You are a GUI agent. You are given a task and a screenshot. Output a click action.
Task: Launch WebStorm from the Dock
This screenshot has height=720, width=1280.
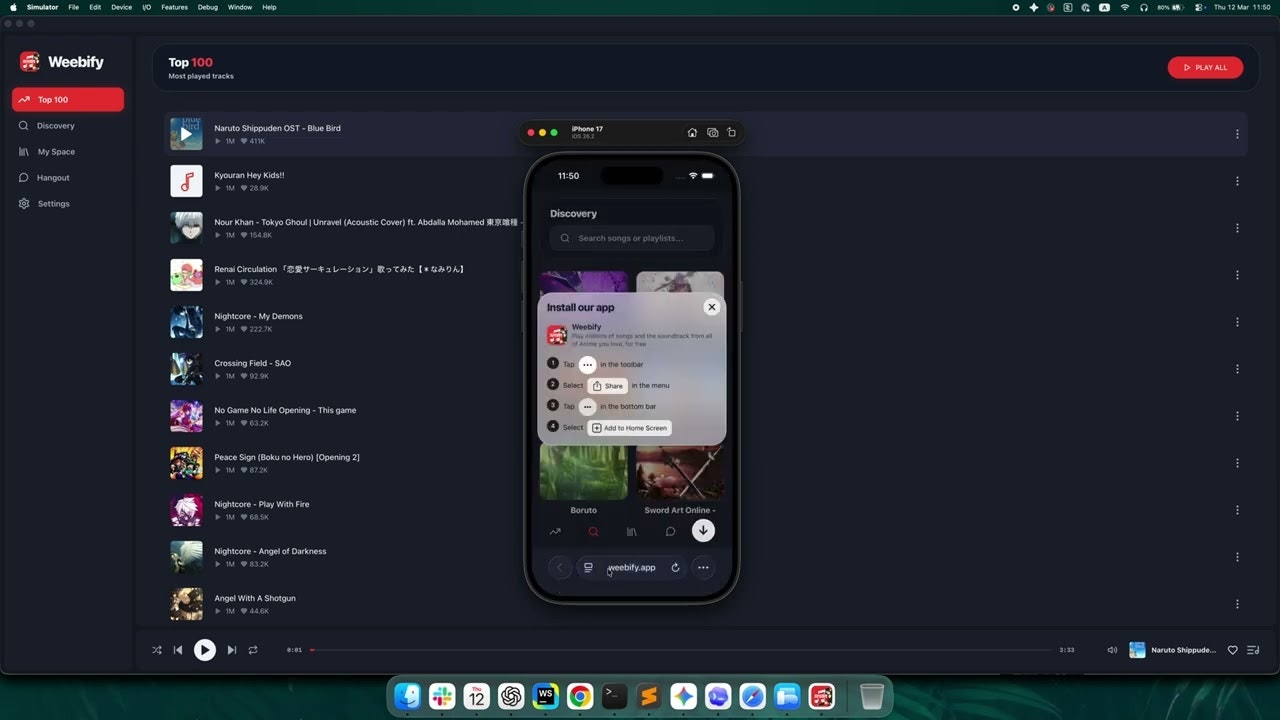545,696
